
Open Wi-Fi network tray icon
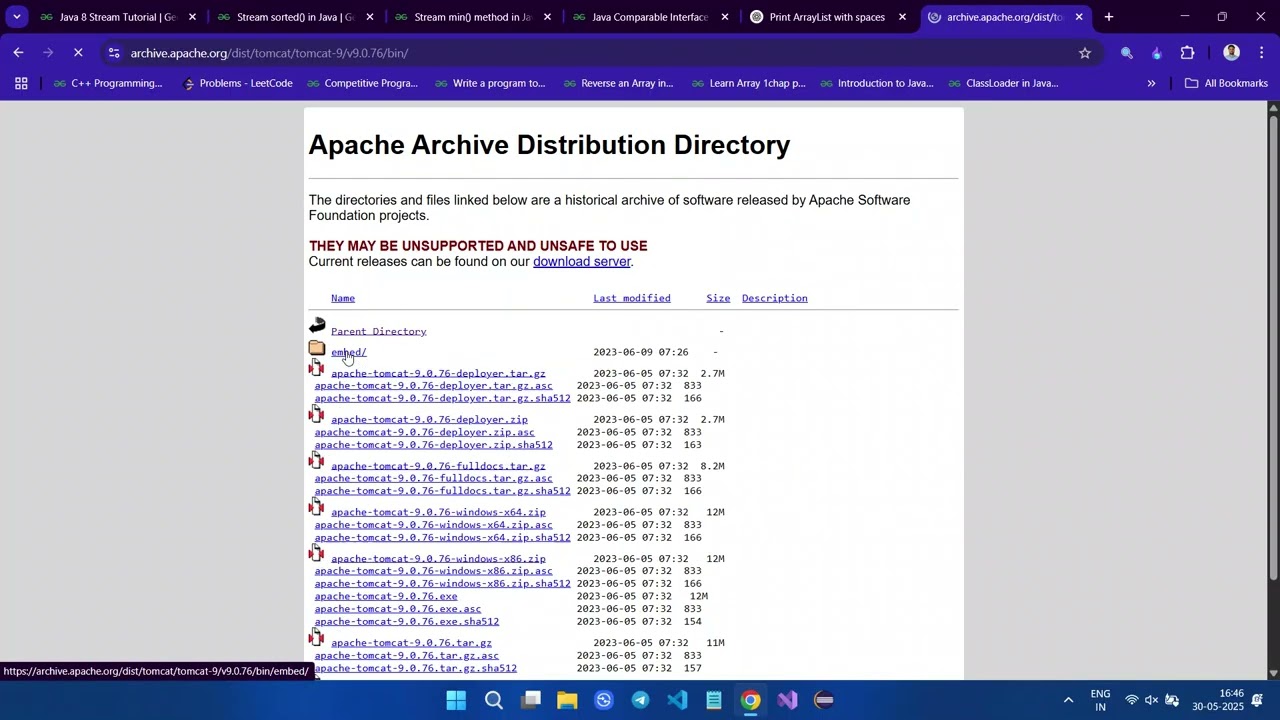click(x=1132, y=700)
